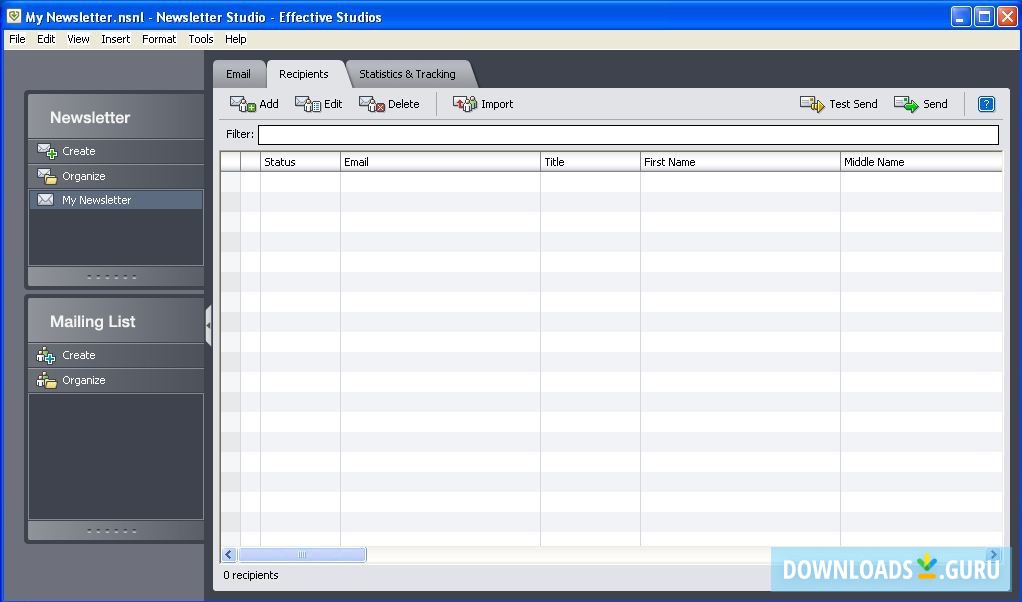Viewport: 1022px width, 602px height.
Task: Sort recipients by the Middle Name column header
Action: pos(922,162)
